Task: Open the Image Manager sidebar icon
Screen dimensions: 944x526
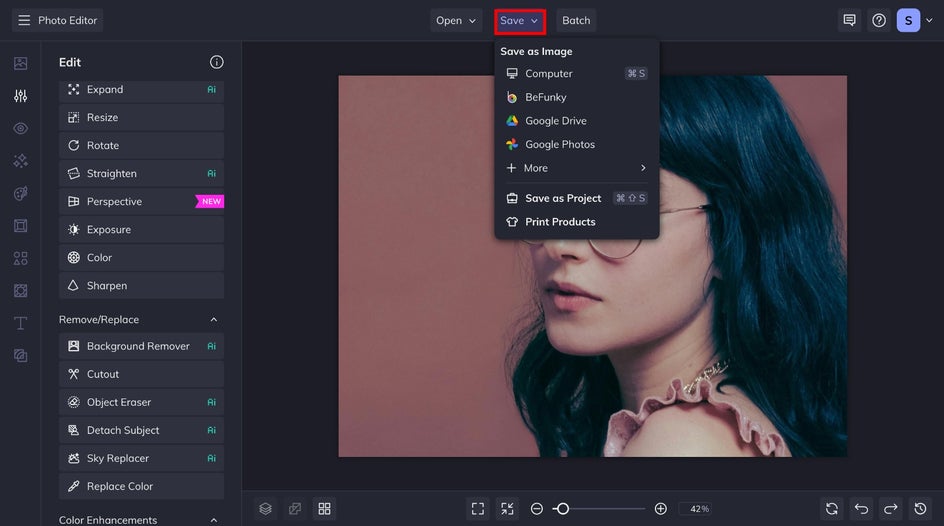Action: coord(20,63)
